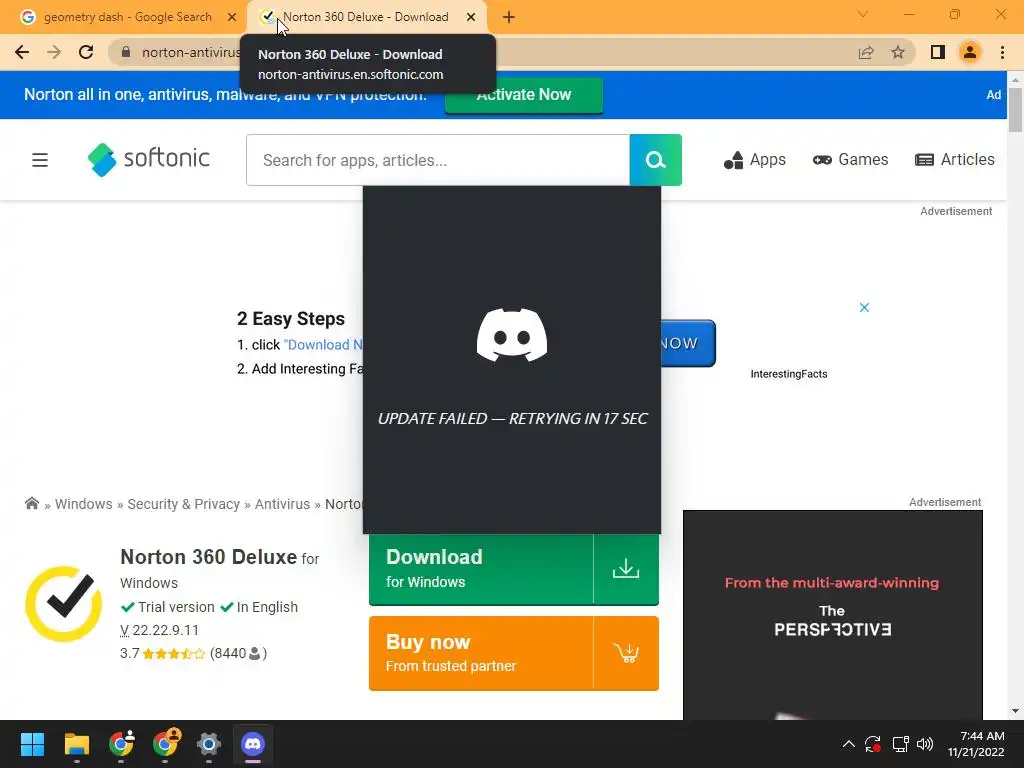The image size is (1024, 768).
Task: Click the Discord update failed splash
Action: 512,360
